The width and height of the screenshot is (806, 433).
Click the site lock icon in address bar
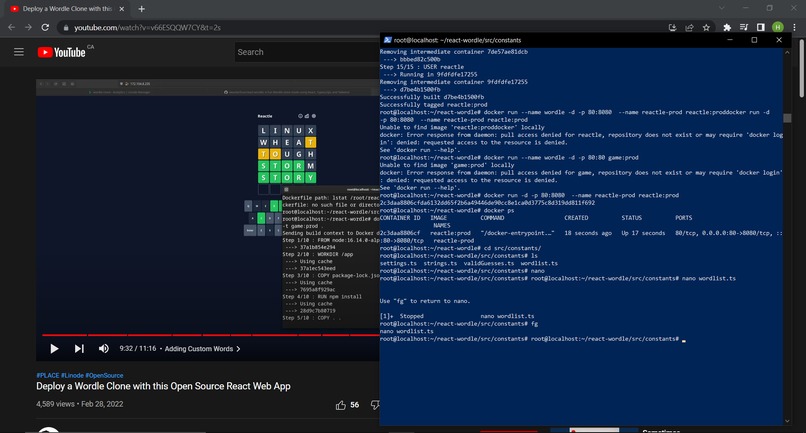pyautogui.click(x=66, y=28)
